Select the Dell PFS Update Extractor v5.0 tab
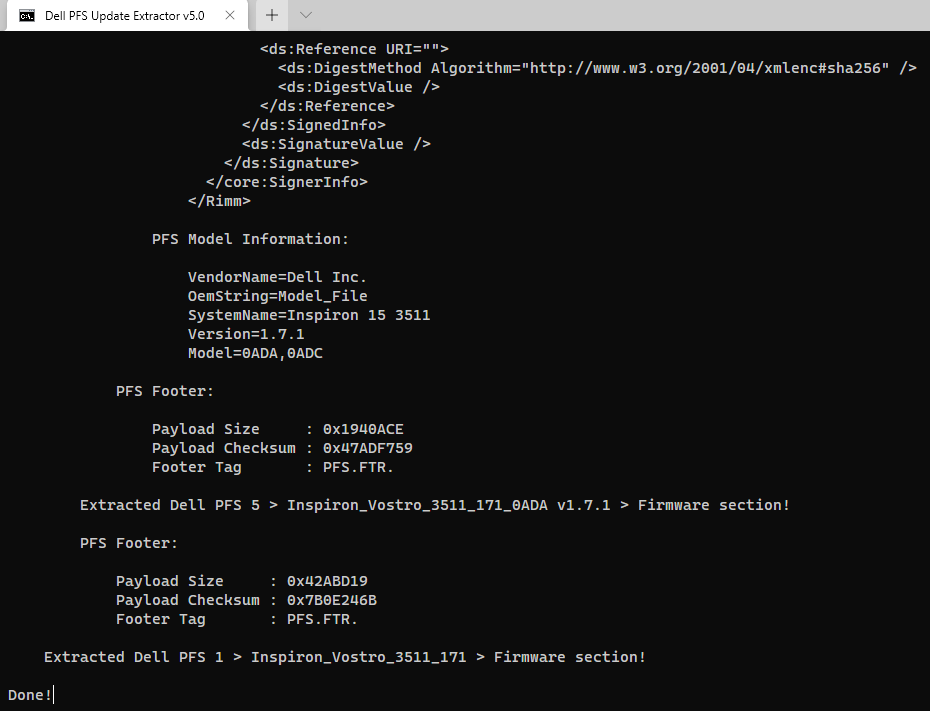This screenshot has width=930, height=711. pos(127,16)
